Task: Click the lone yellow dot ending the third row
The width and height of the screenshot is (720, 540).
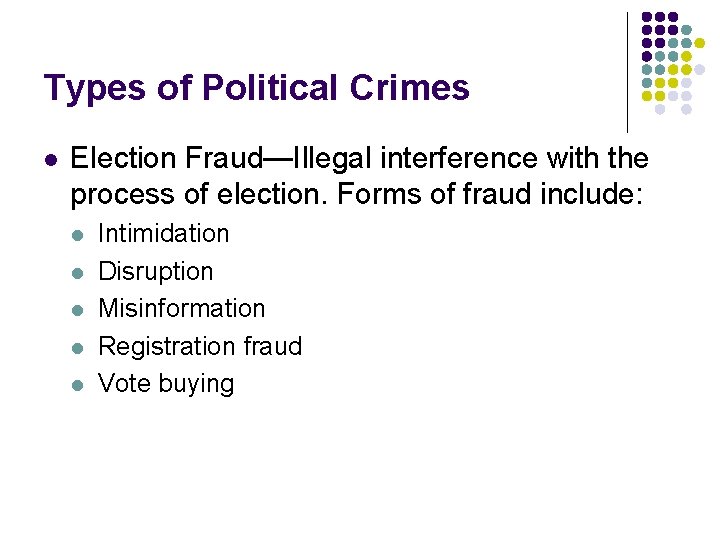Action: [699, 44]
